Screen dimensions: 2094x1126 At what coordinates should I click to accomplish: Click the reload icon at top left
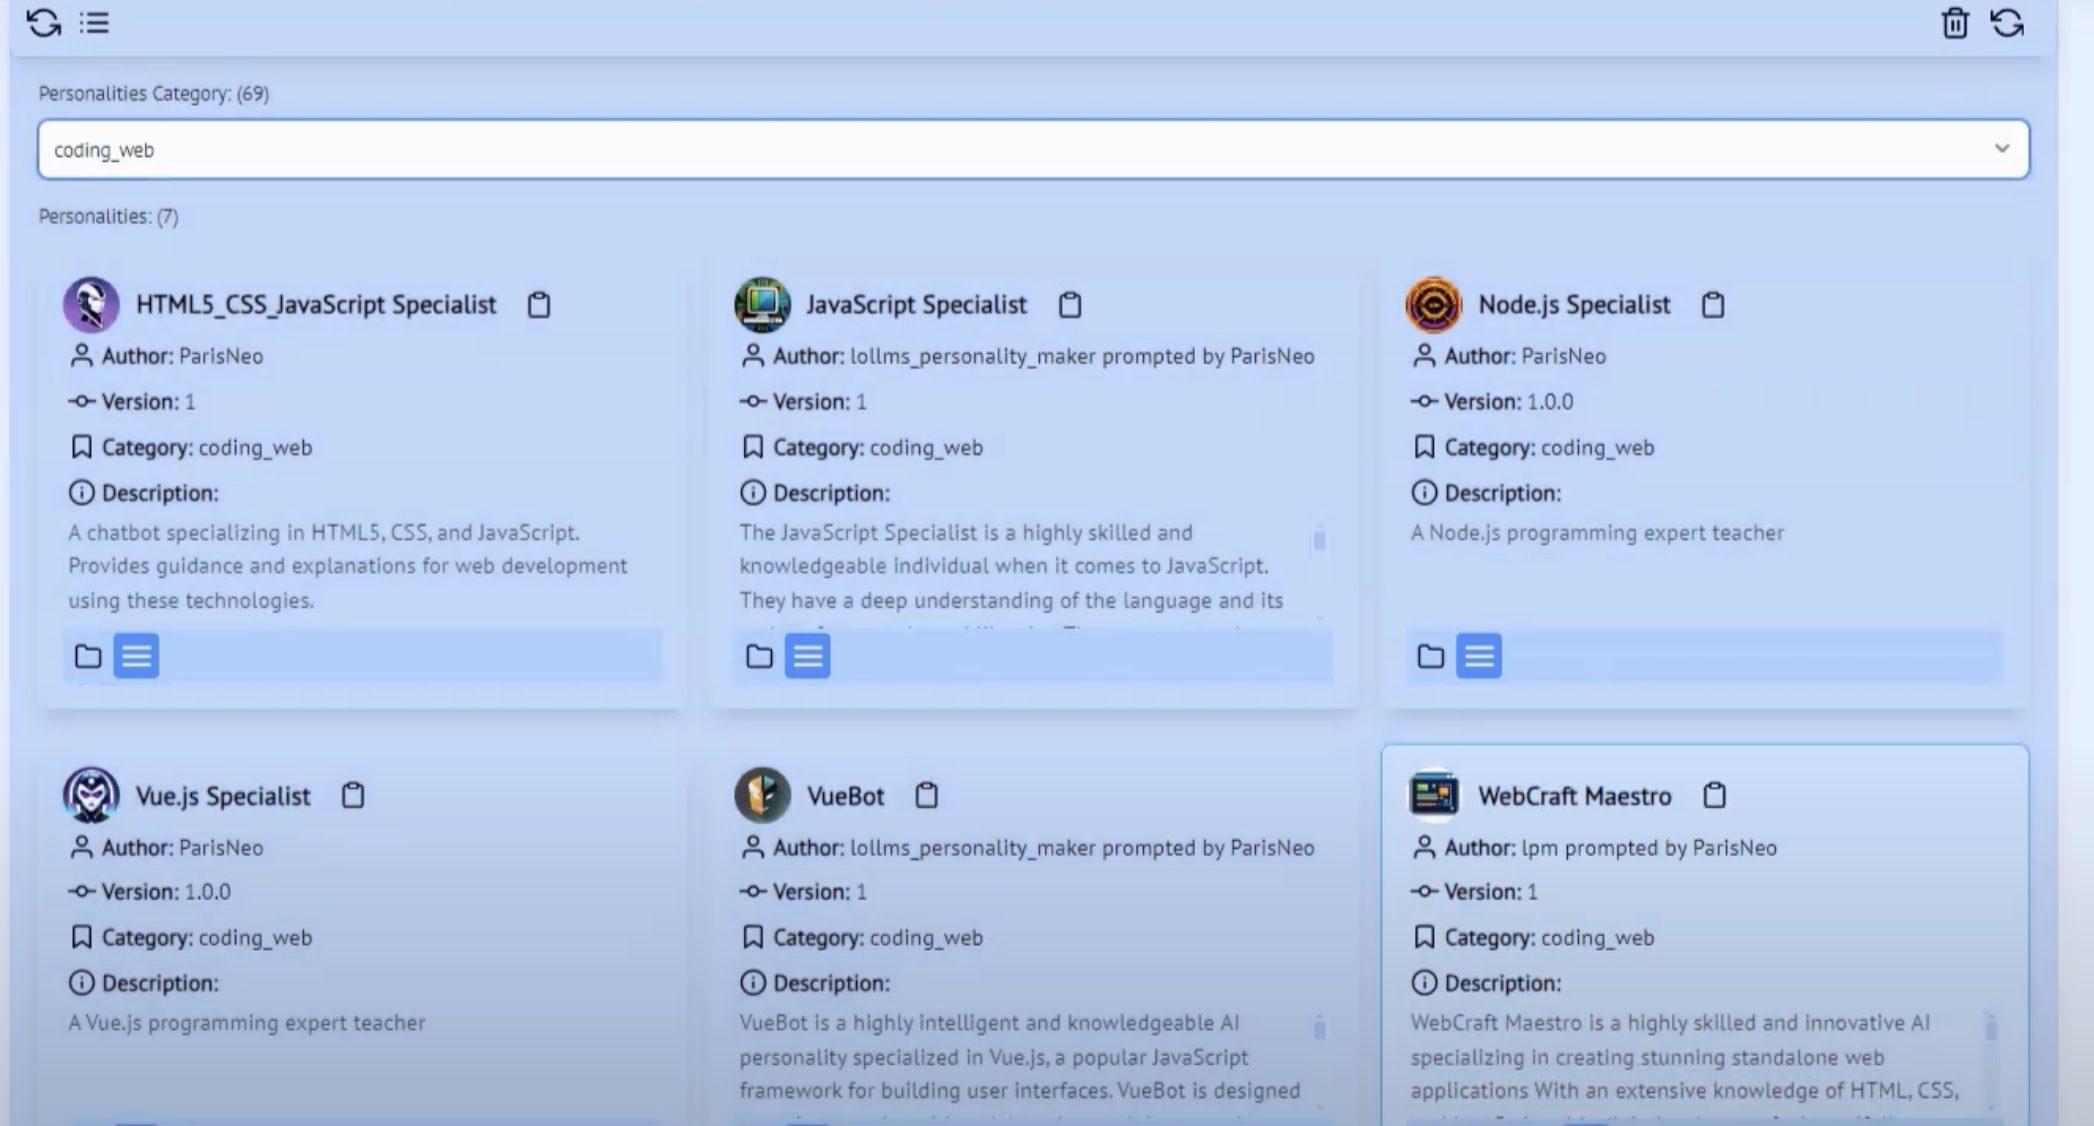[x=44, y=23]
